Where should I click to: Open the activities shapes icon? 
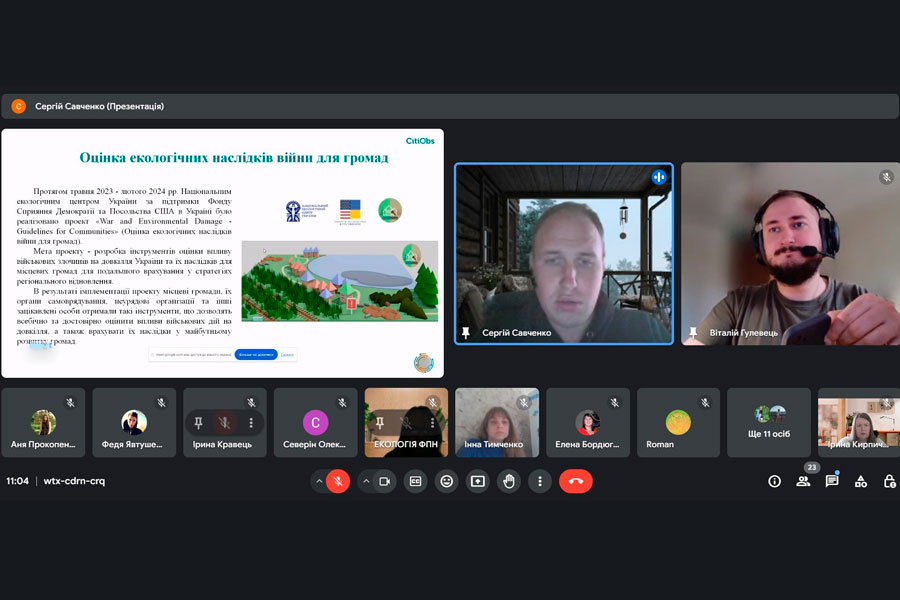(861, 481)
